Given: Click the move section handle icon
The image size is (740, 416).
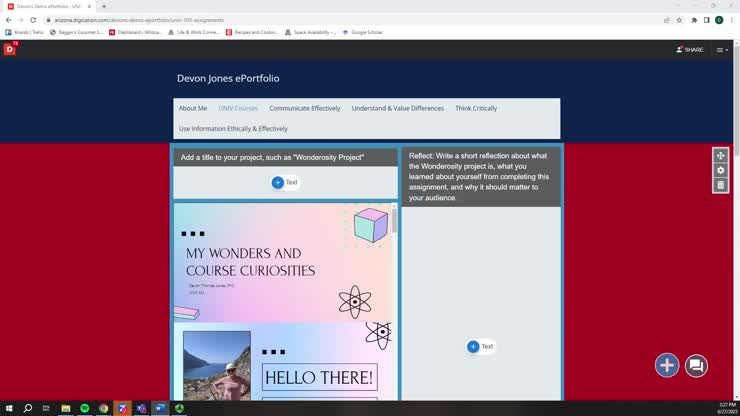Looking at the screenshot, I should (720, 155).
